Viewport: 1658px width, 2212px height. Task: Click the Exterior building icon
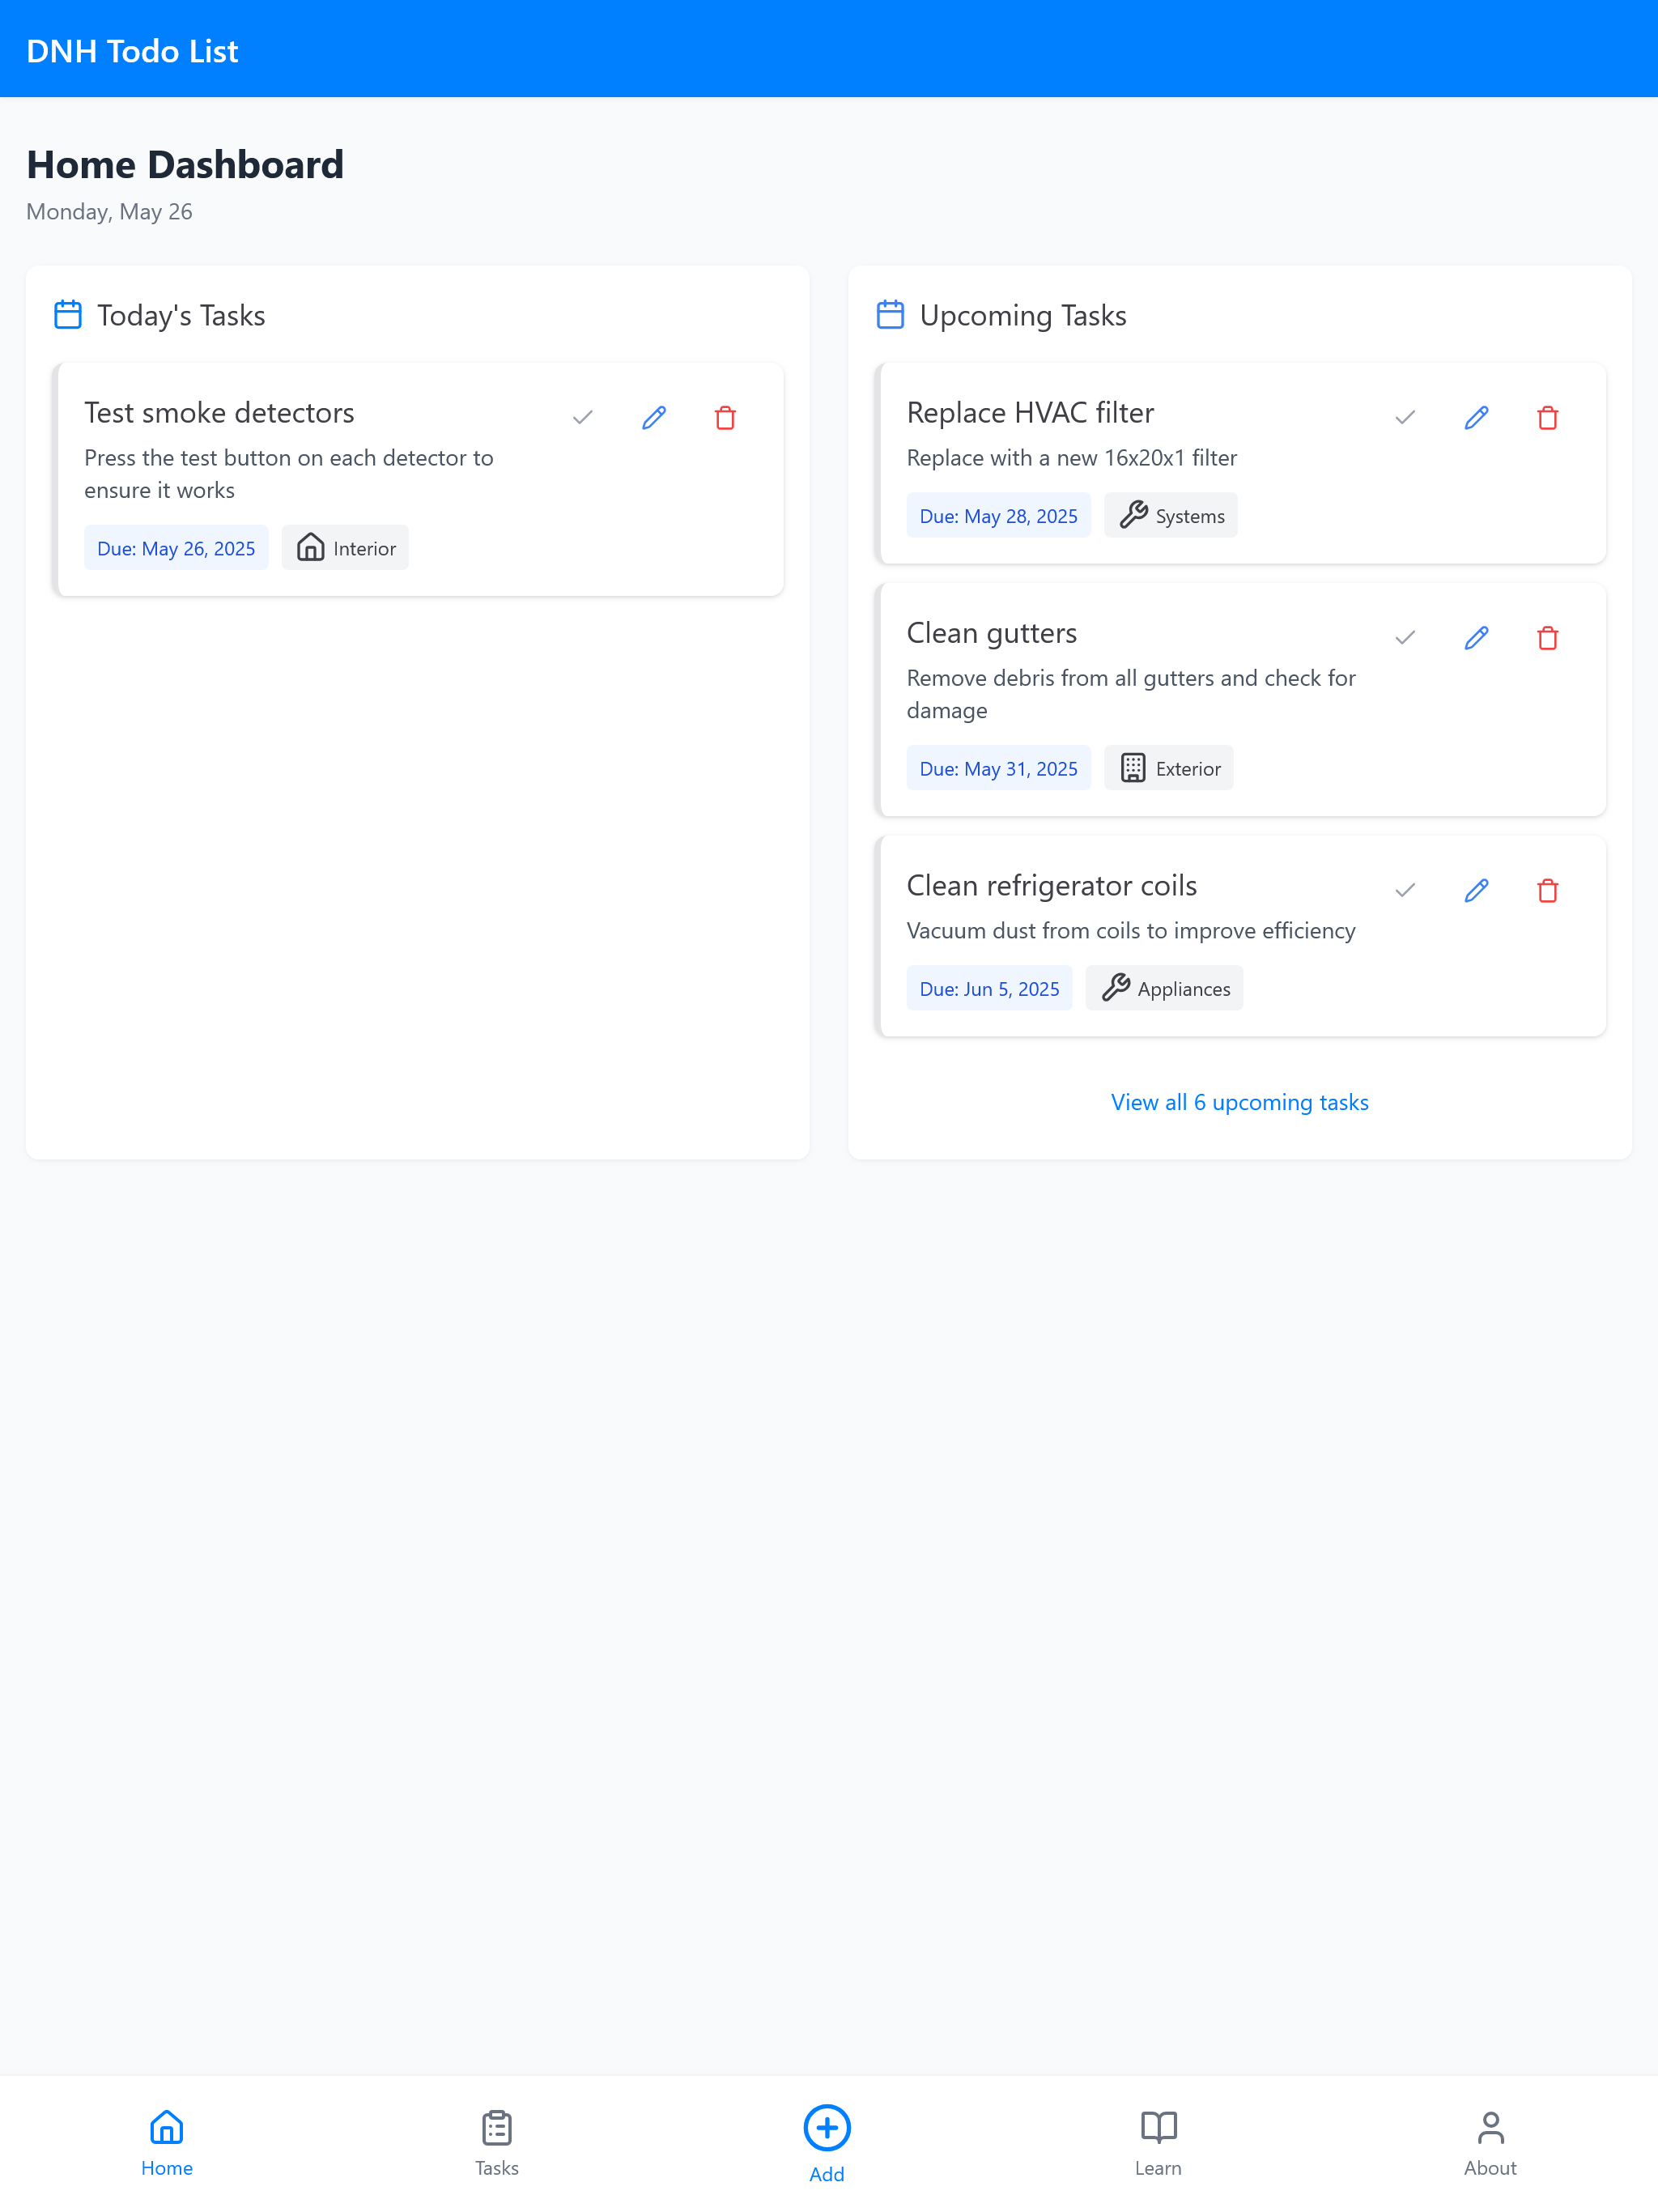pyautogui.click(x=1133, y=768)
